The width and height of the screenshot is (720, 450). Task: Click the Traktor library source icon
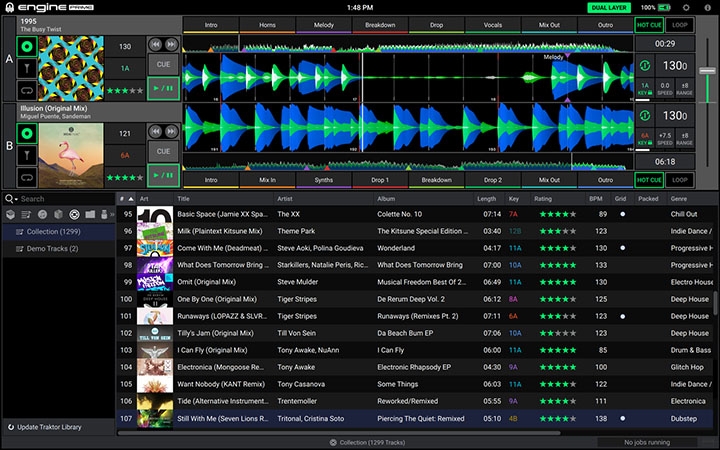coord(74,214)
